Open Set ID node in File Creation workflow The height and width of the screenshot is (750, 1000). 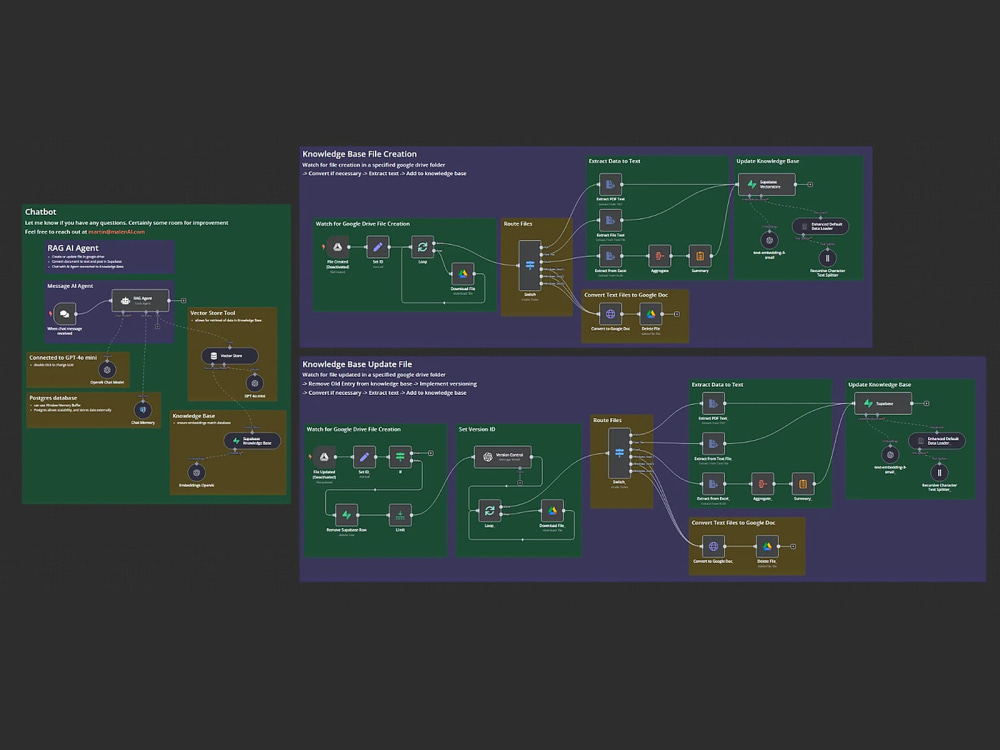378,247
